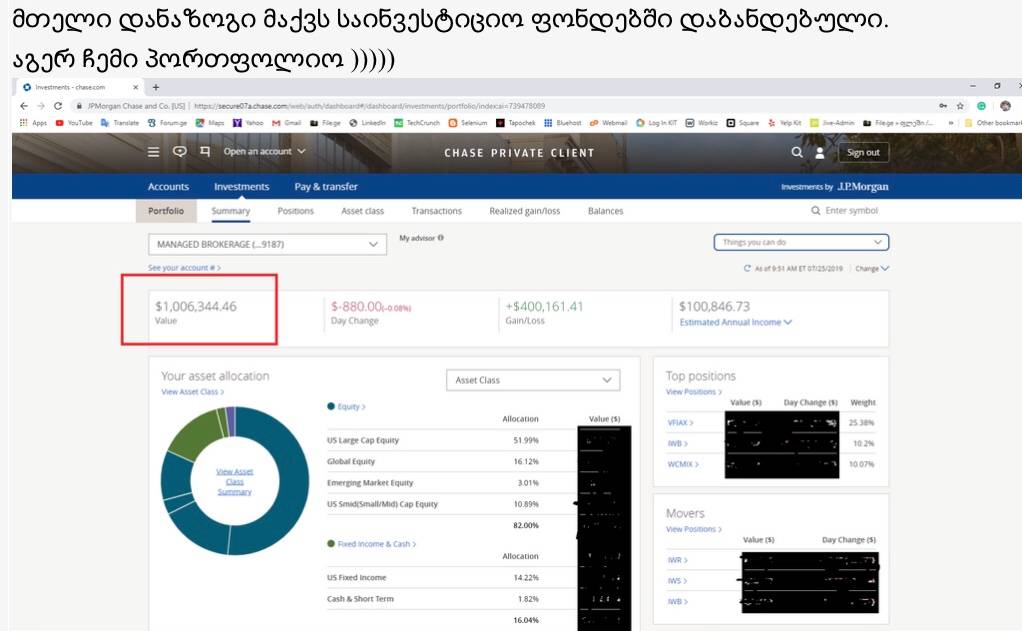Open IWR link in Movers

coord(678,560)
